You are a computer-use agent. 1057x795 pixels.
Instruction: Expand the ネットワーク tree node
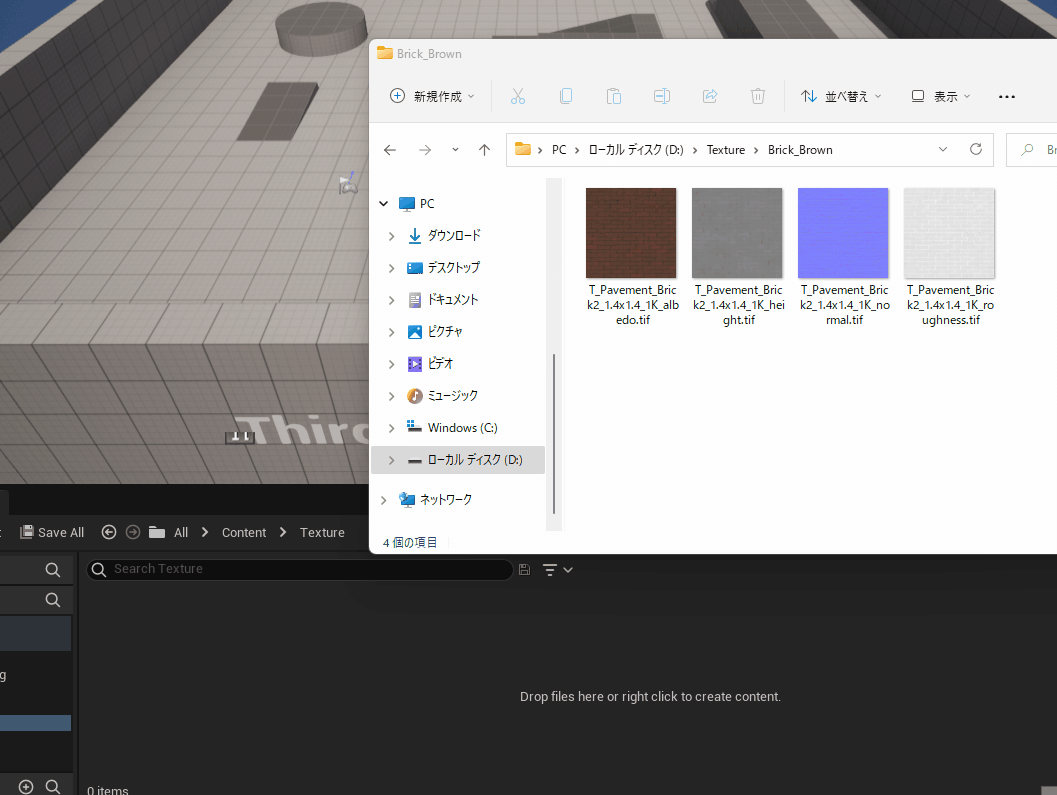coord(384,500)
